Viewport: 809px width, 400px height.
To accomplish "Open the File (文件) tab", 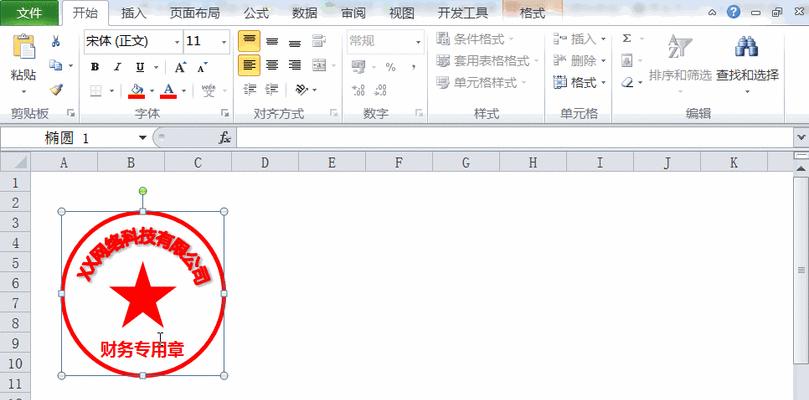I will (29, 13).
